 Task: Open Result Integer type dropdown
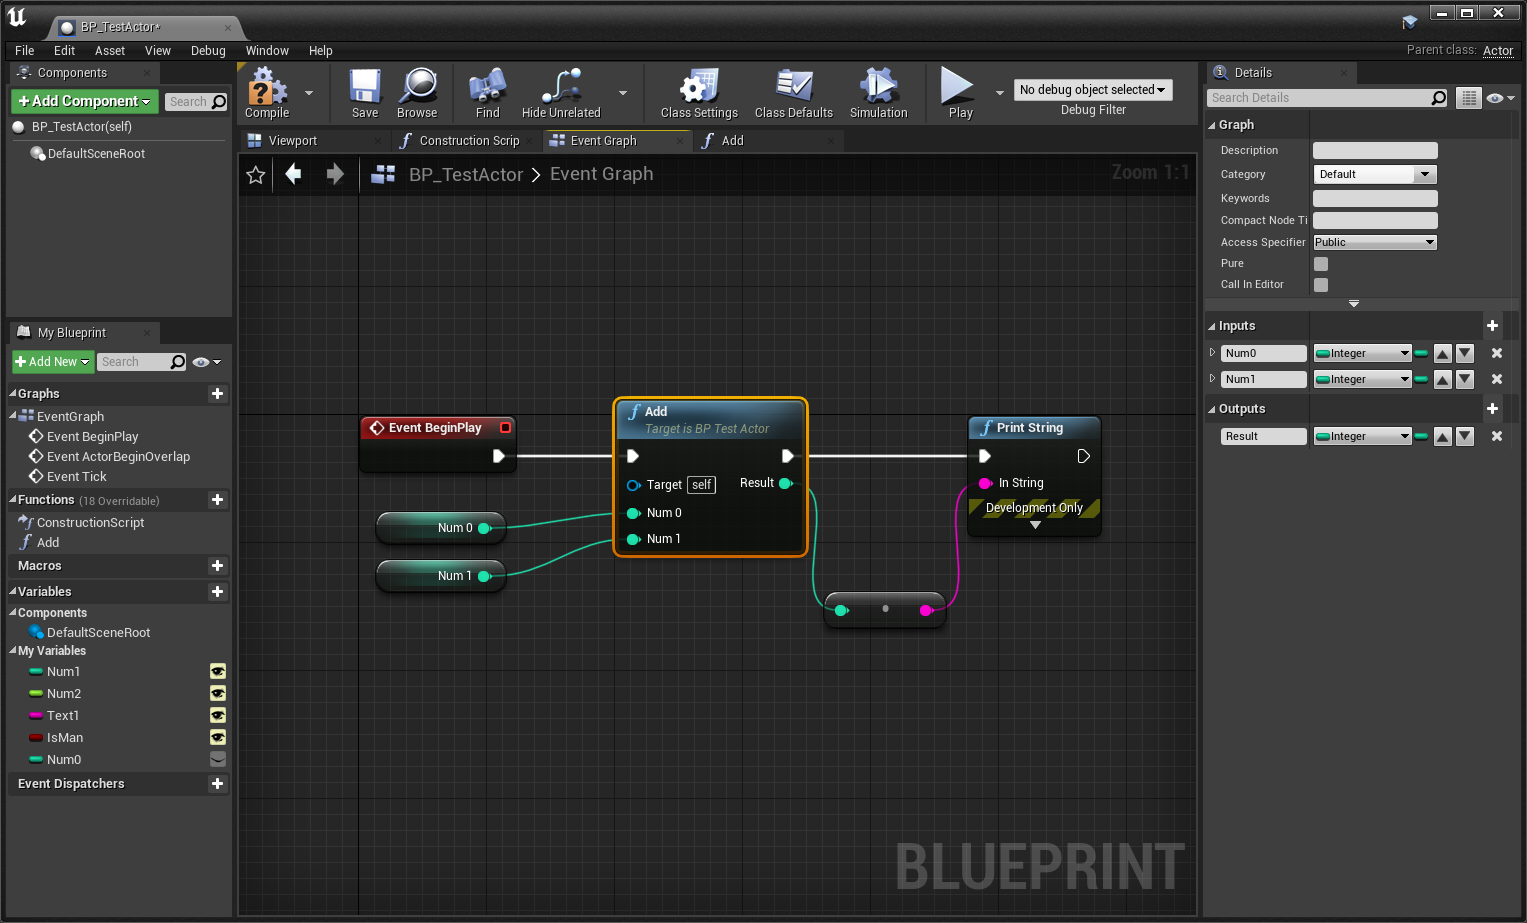(1362, 436)
